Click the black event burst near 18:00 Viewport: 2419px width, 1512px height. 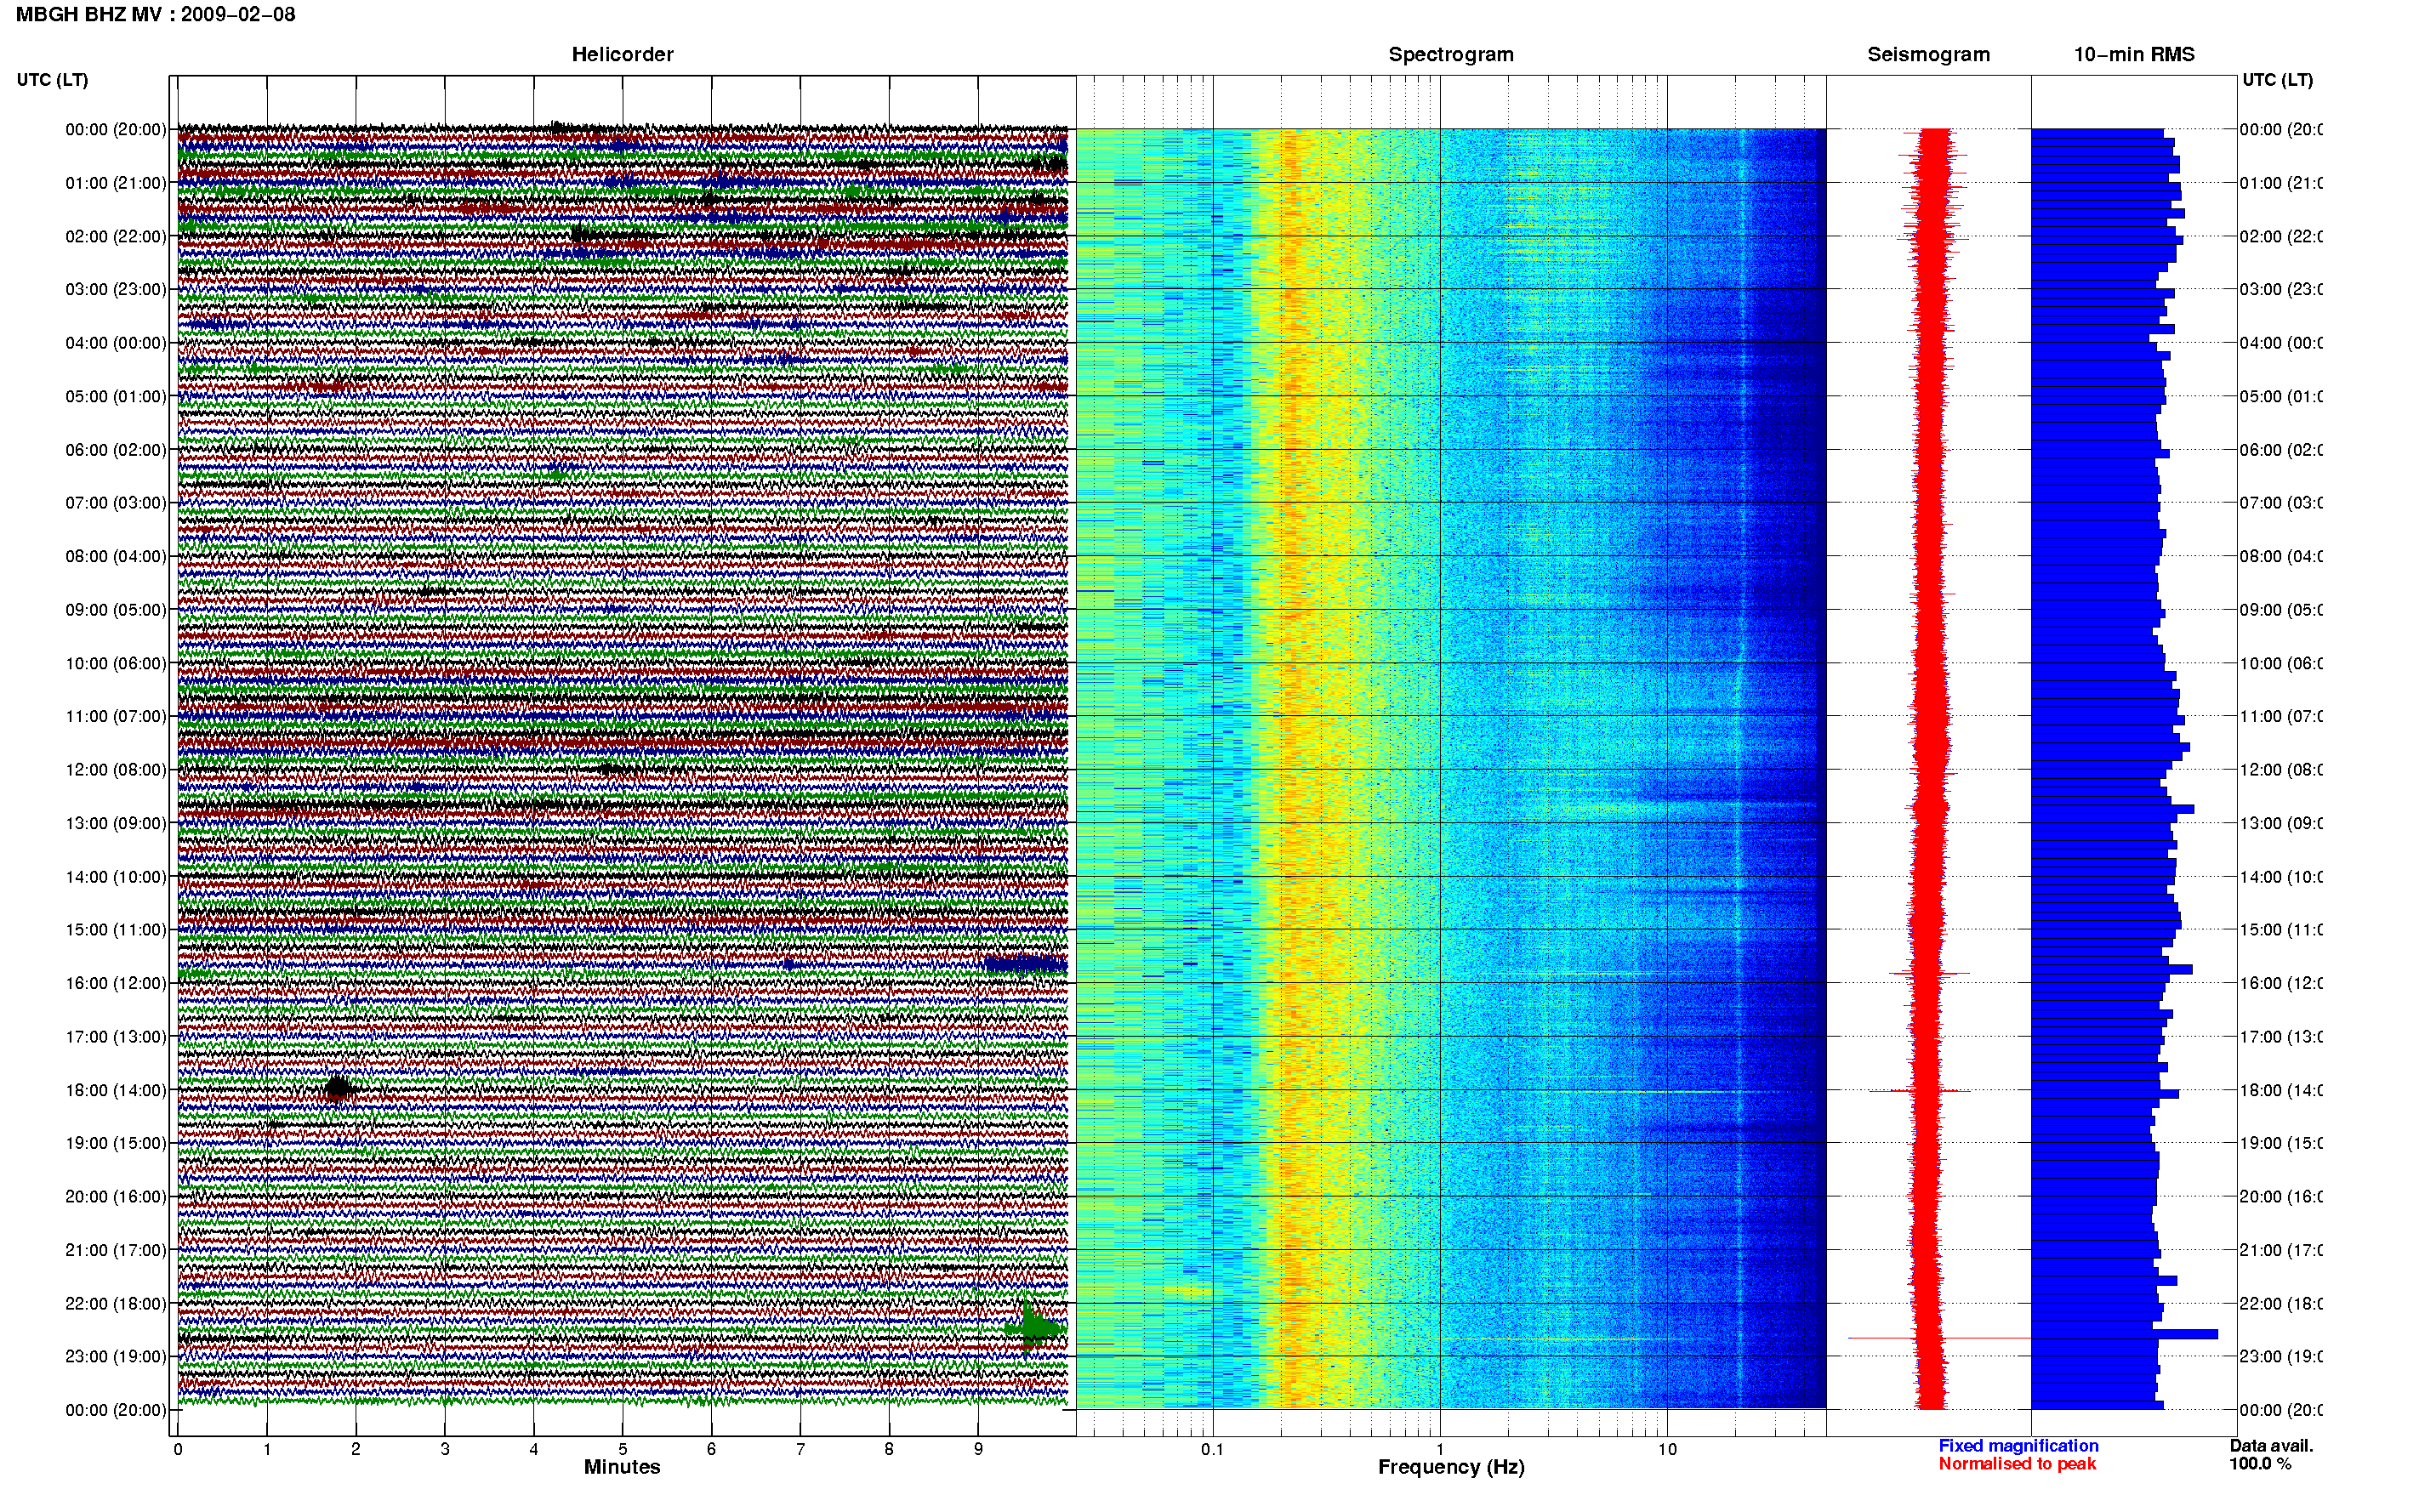(338, 1088)
